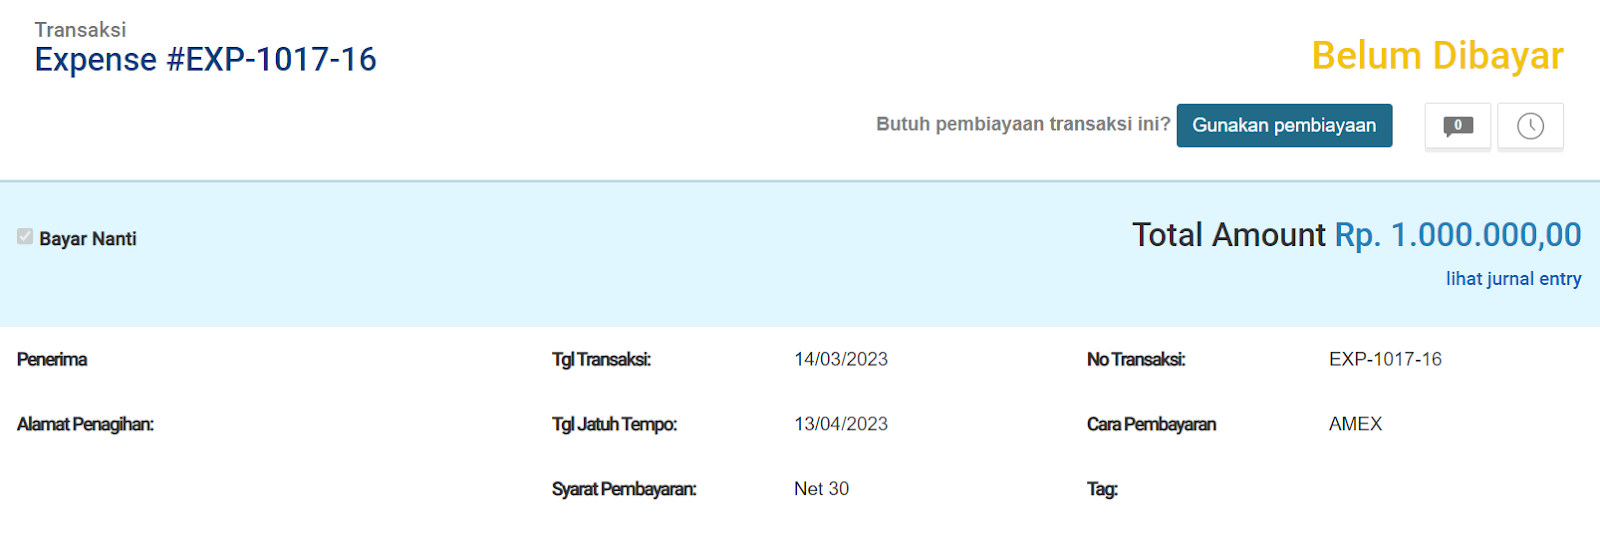This screenshot has width=1600, height=559.
Task: Click the Cara Pembayaran label
Action: click(1151, 425)
